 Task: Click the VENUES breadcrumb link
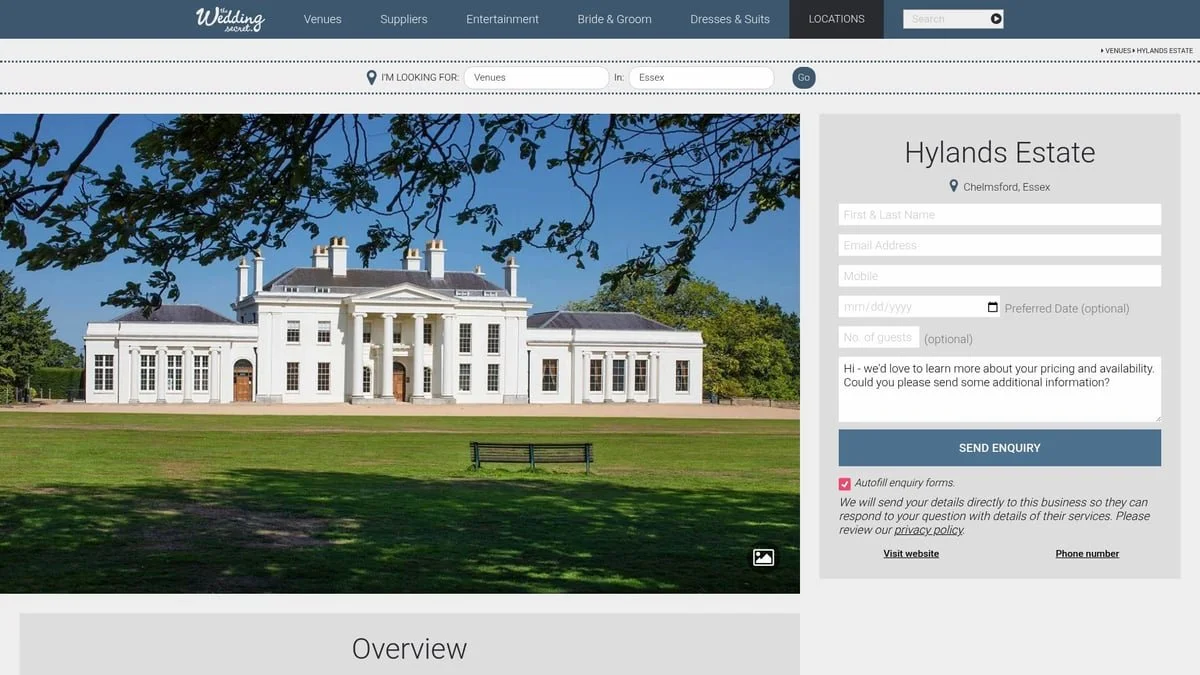tap(1117, 50)
